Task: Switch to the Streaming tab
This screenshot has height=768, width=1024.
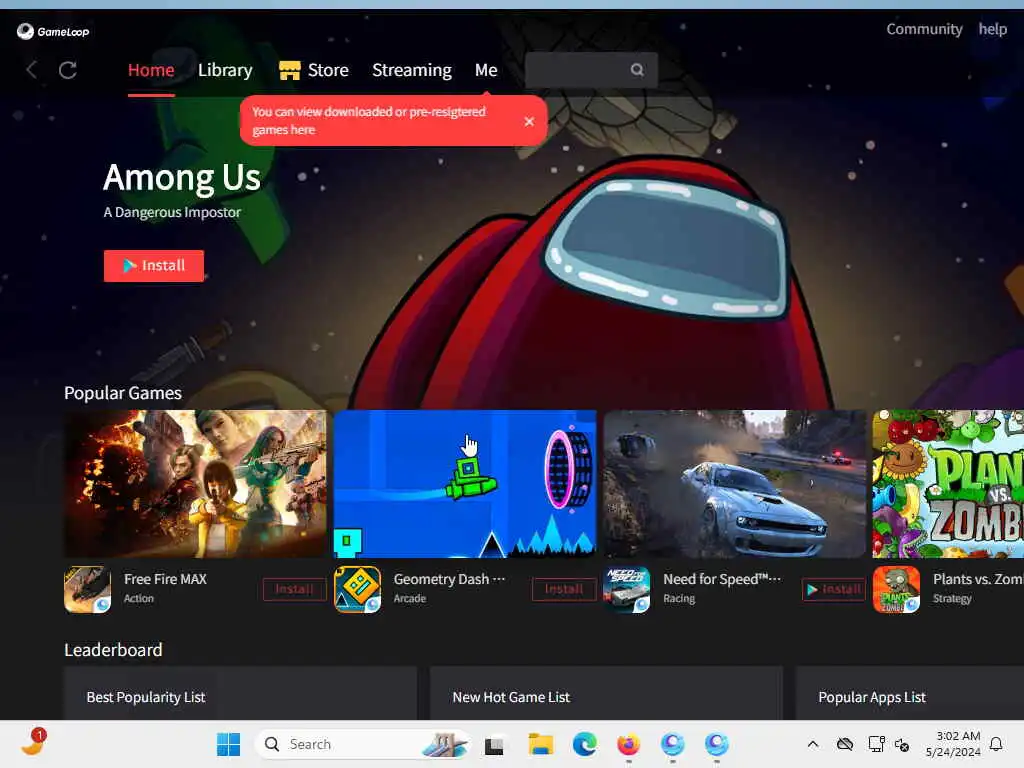Action: [x=411, y=70]
